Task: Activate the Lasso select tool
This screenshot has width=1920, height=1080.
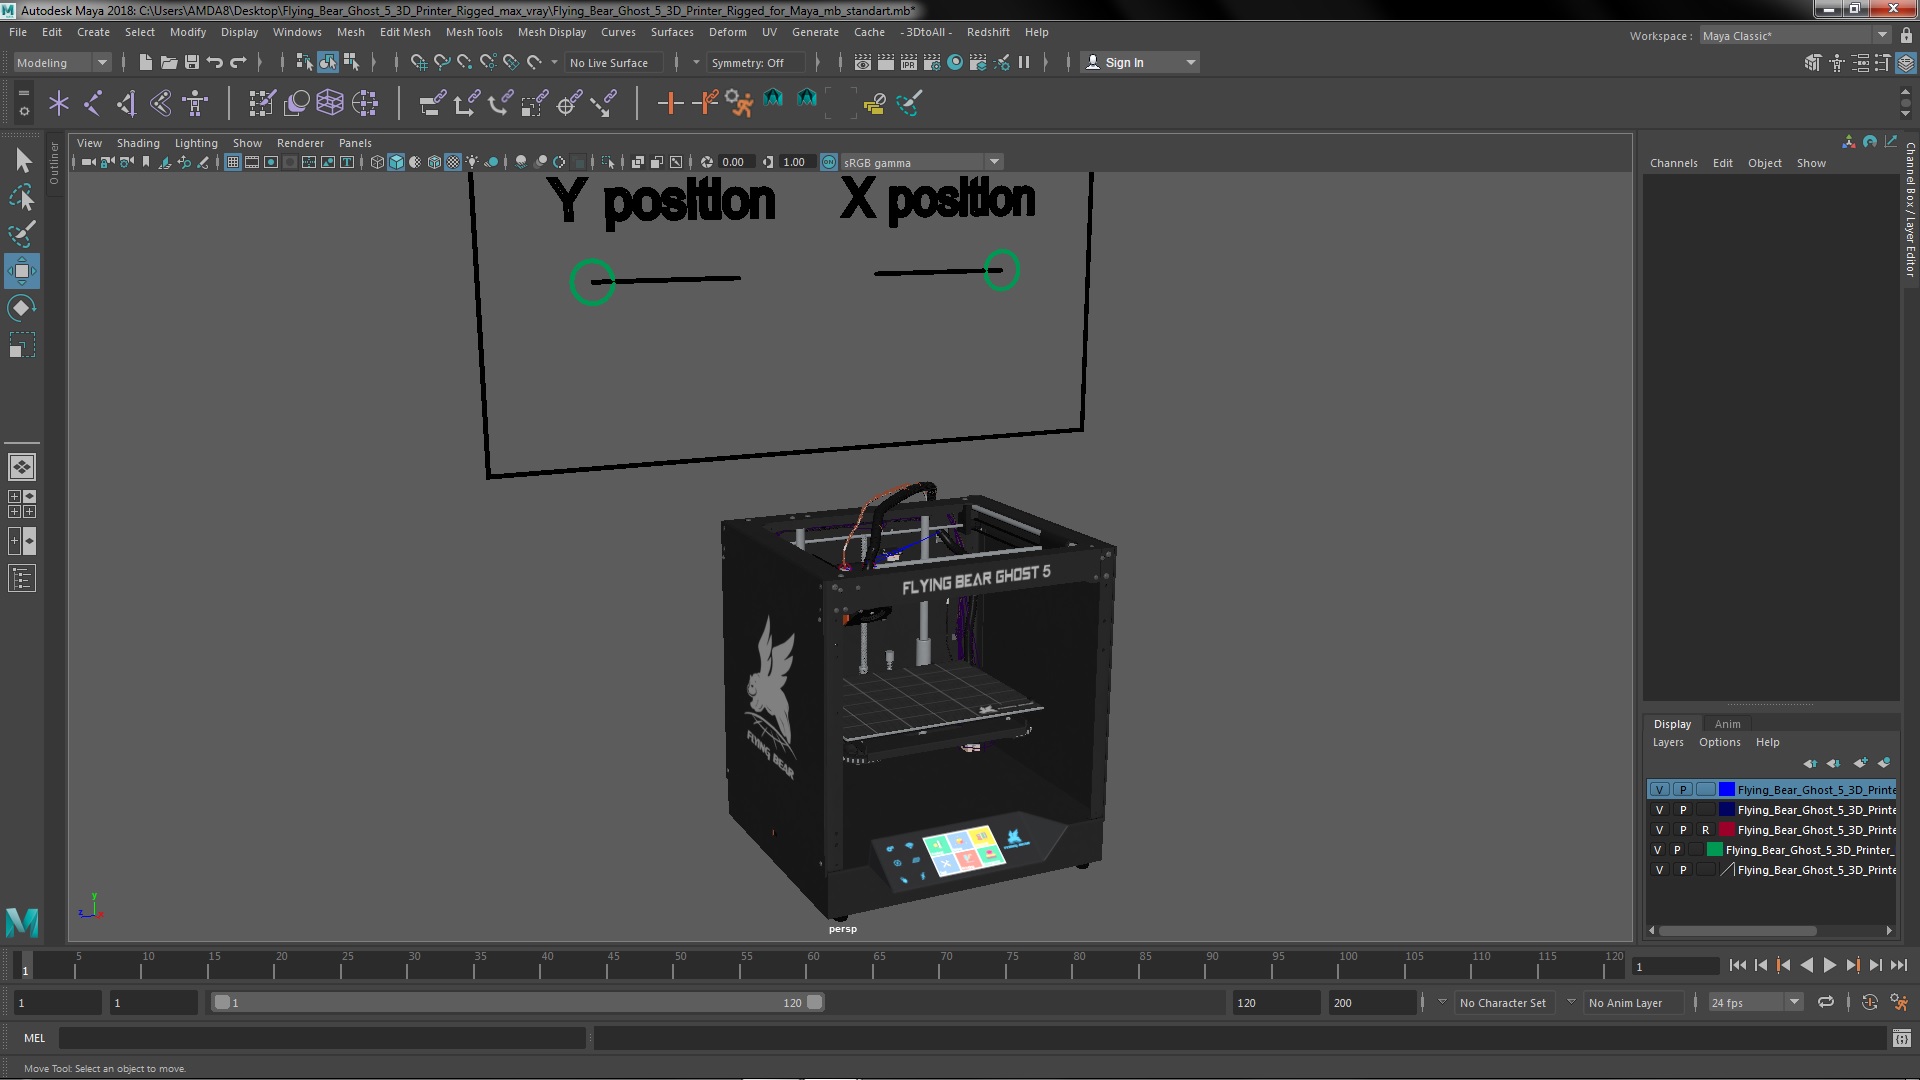Action: (x=22, y=197)
